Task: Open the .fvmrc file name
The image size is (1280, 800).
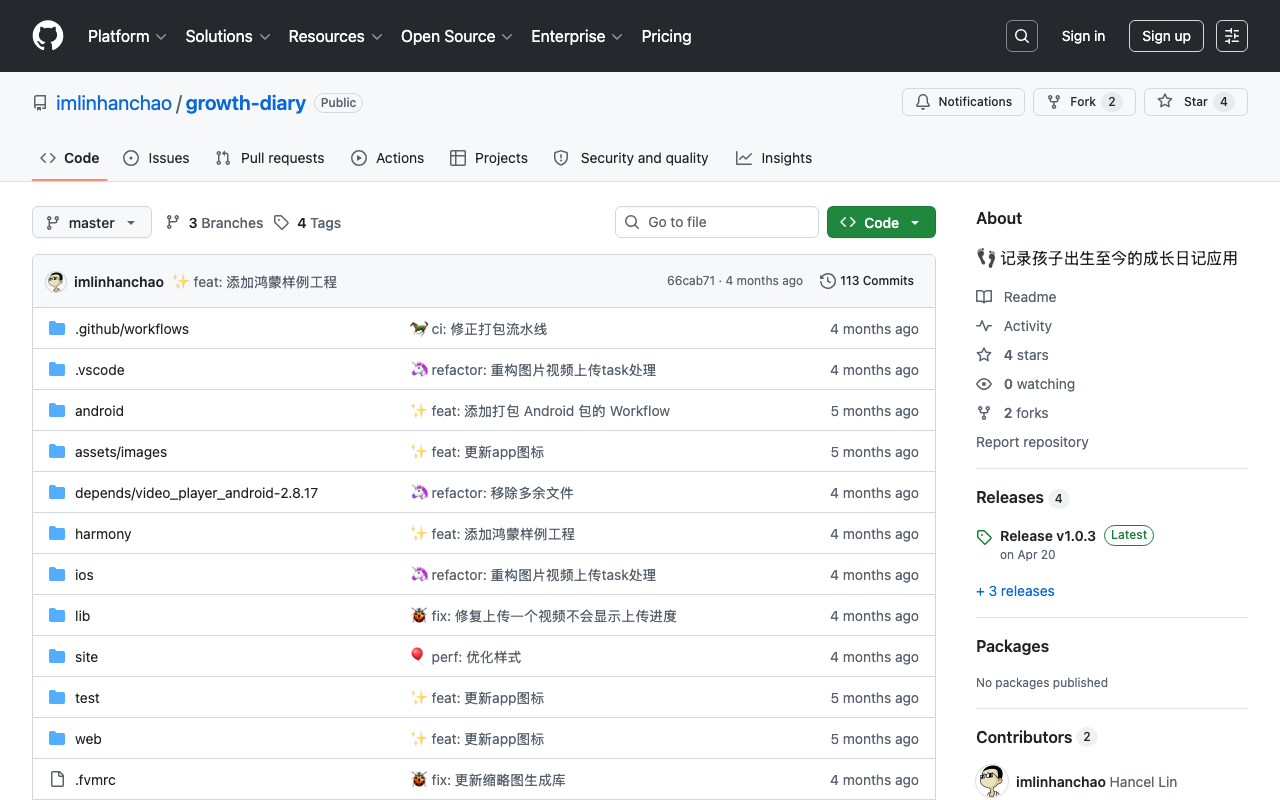Action: (x=95, y=780)
